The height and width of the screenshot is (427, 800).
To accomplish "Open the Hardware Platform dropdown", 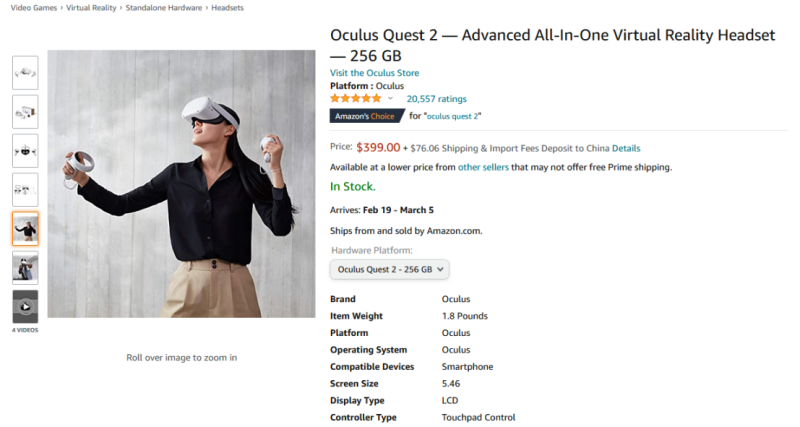I will 390,269.
